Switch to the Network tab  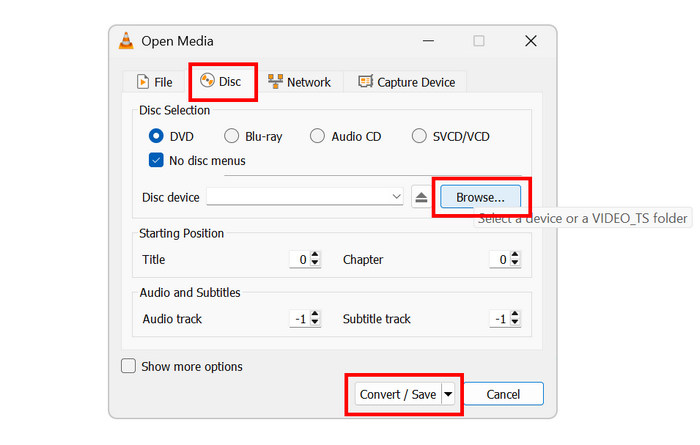299,82
